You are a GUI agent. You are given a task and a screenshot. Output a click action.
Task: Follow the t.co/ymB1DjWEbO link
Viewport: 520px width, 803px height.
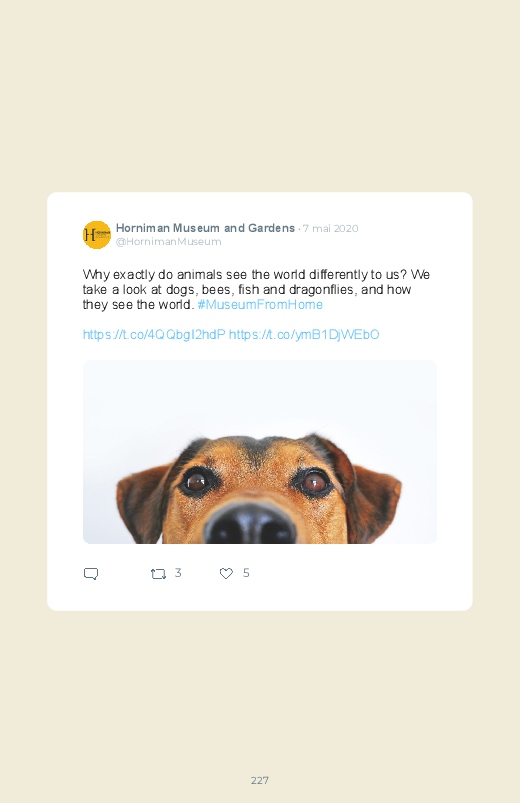pos(304,334)
